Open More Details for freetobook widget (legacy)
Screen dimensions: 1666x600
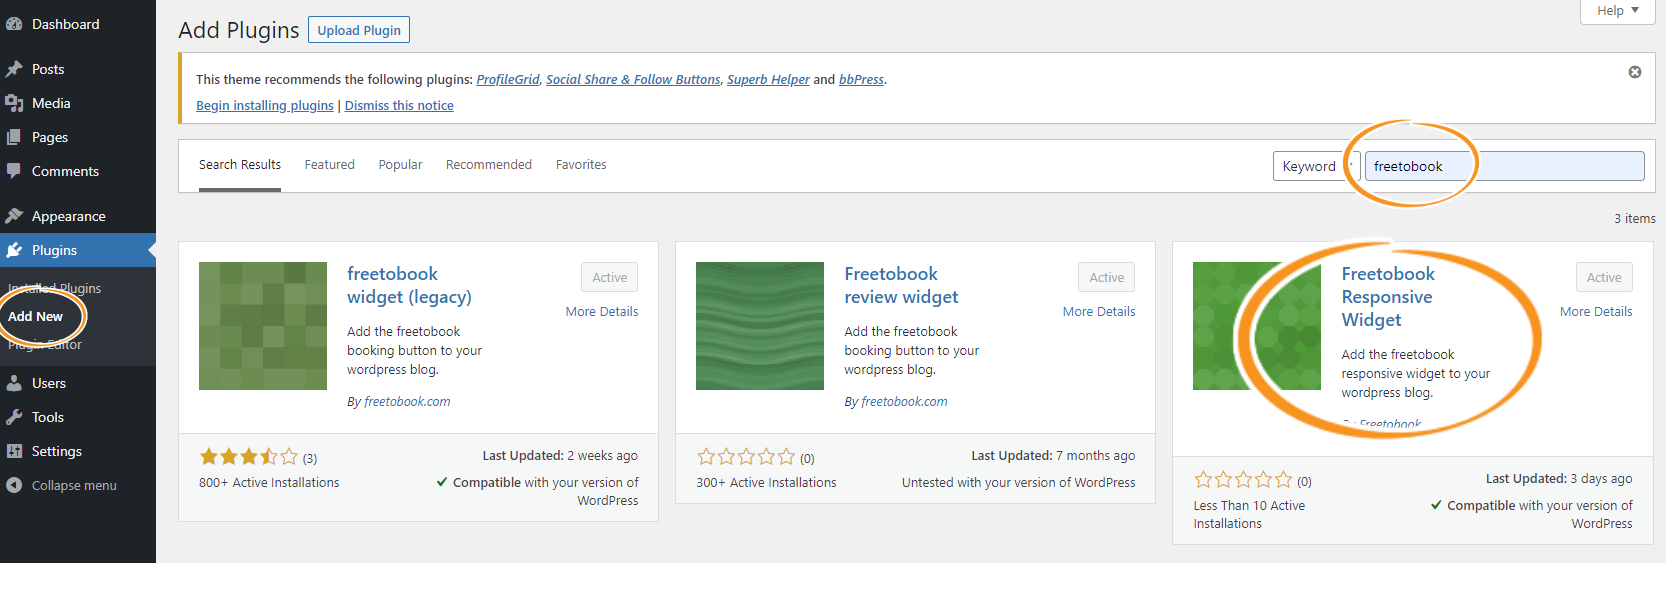coord(602,312)
